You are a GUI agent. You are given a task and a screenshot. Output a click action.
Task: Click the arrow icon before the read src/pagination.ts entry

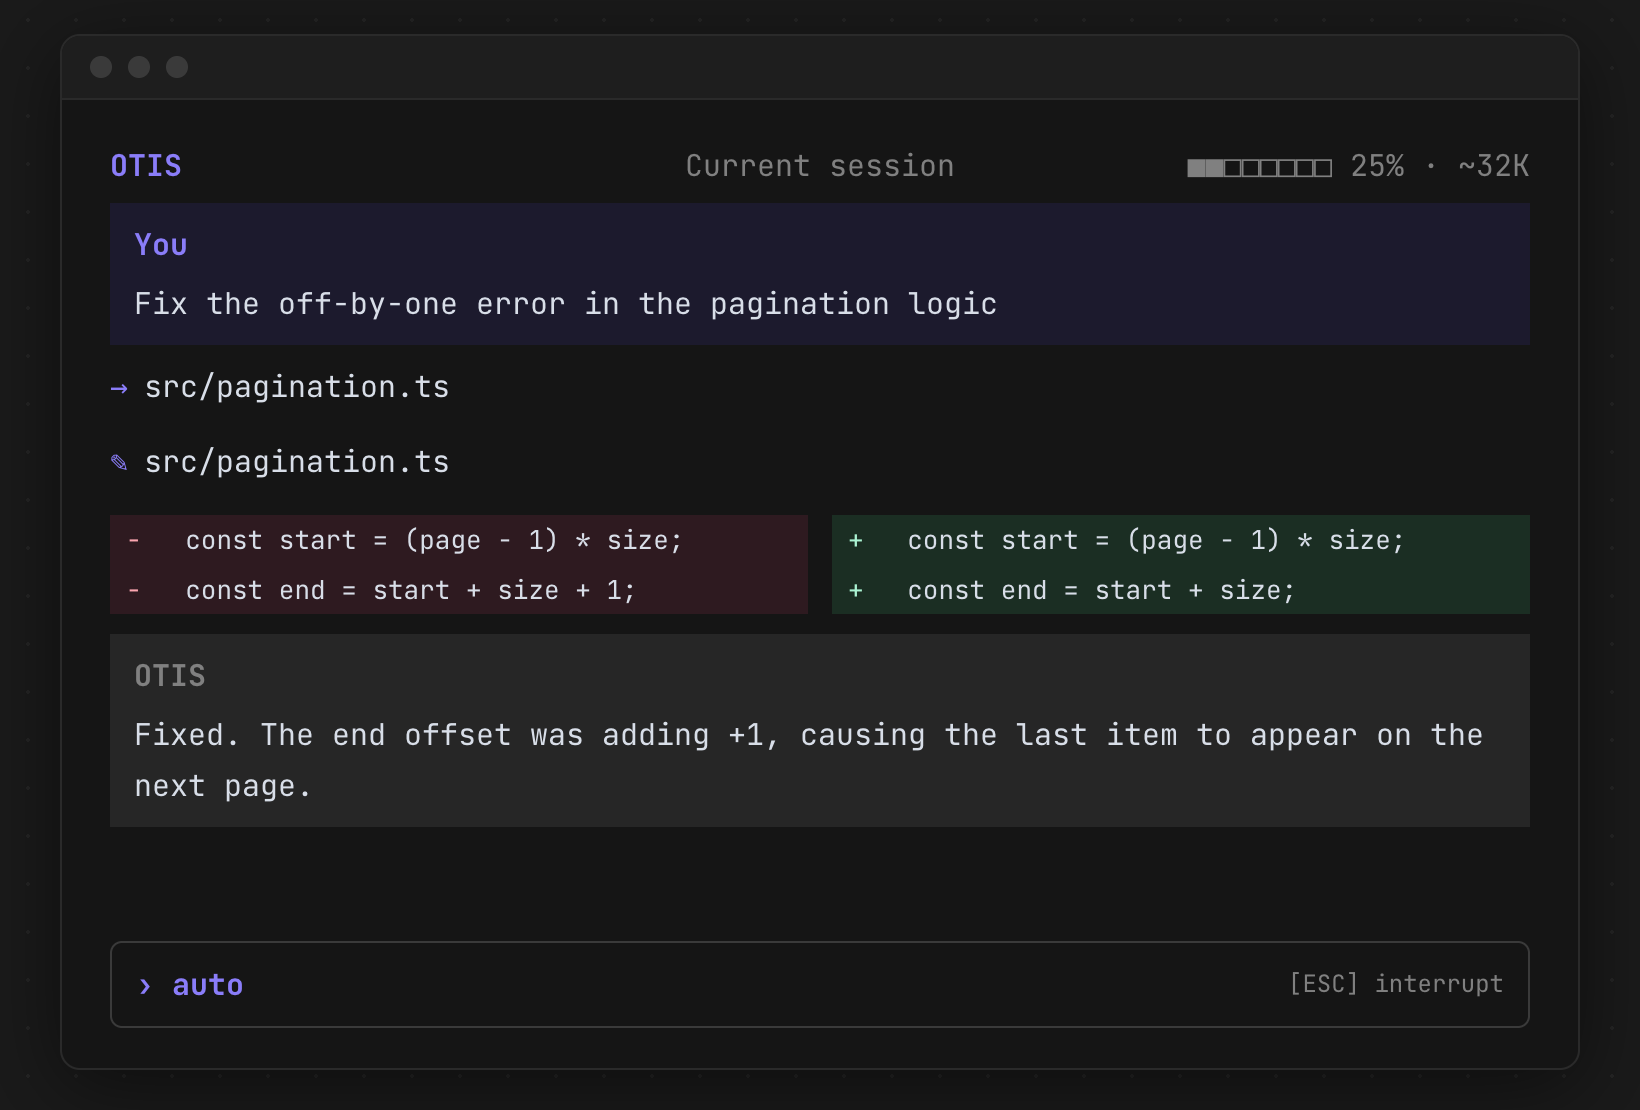pyautogui.click(x=119, y=388)
